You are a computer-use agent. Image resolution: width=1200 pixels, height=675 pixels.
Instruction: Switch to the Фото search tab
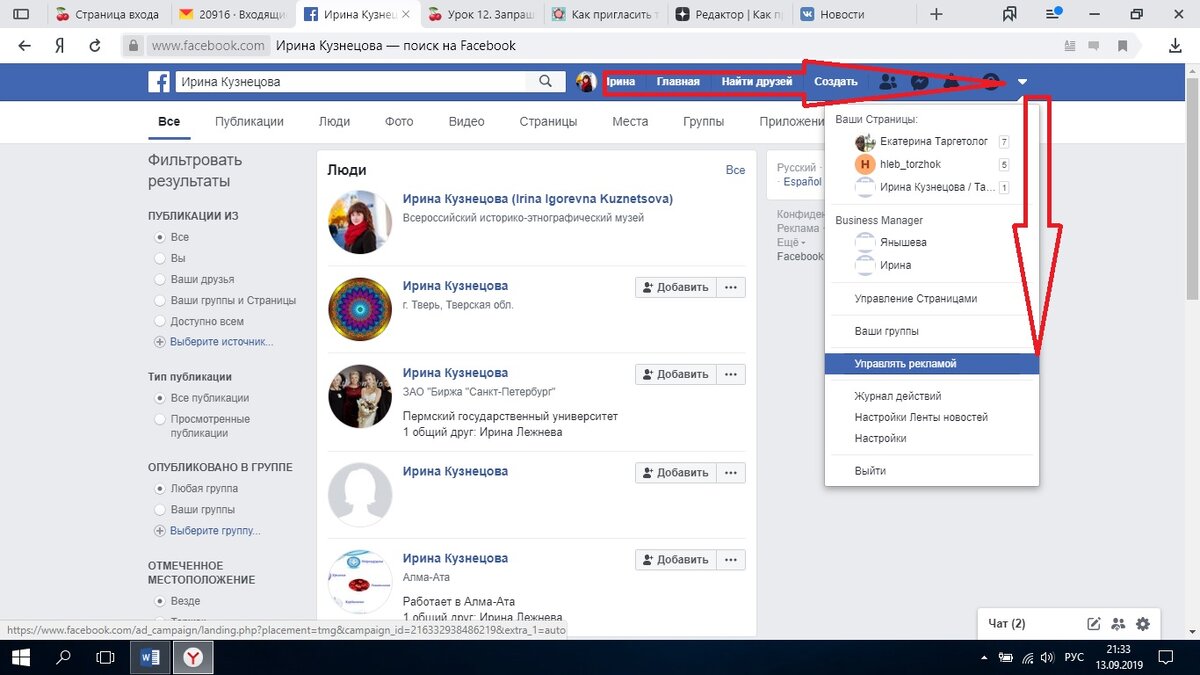coord(399,121)
